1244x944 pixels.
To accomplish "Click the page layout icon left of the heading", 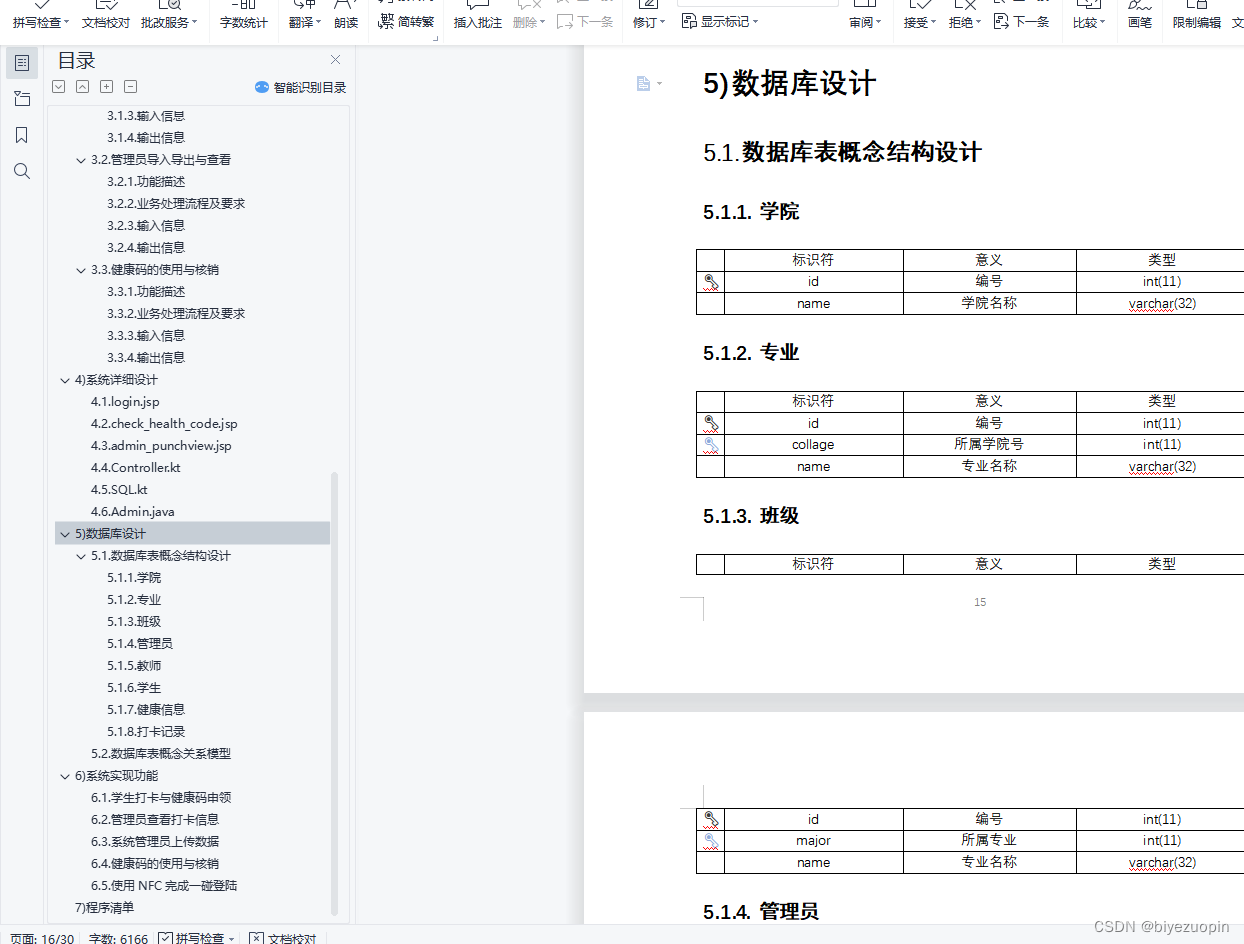I will 644,83.
